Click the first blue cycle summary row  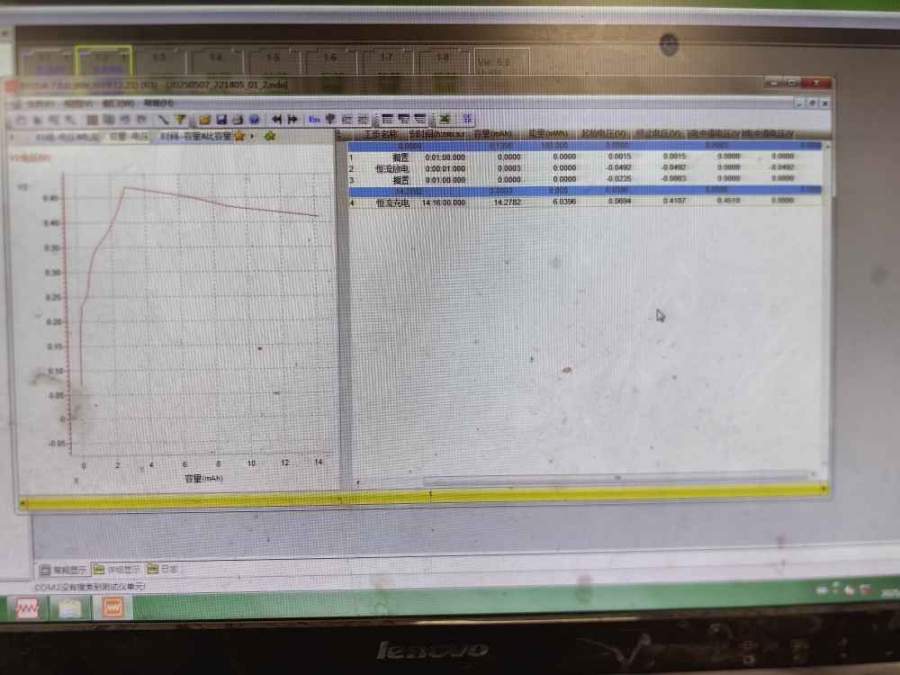(585, 146)
